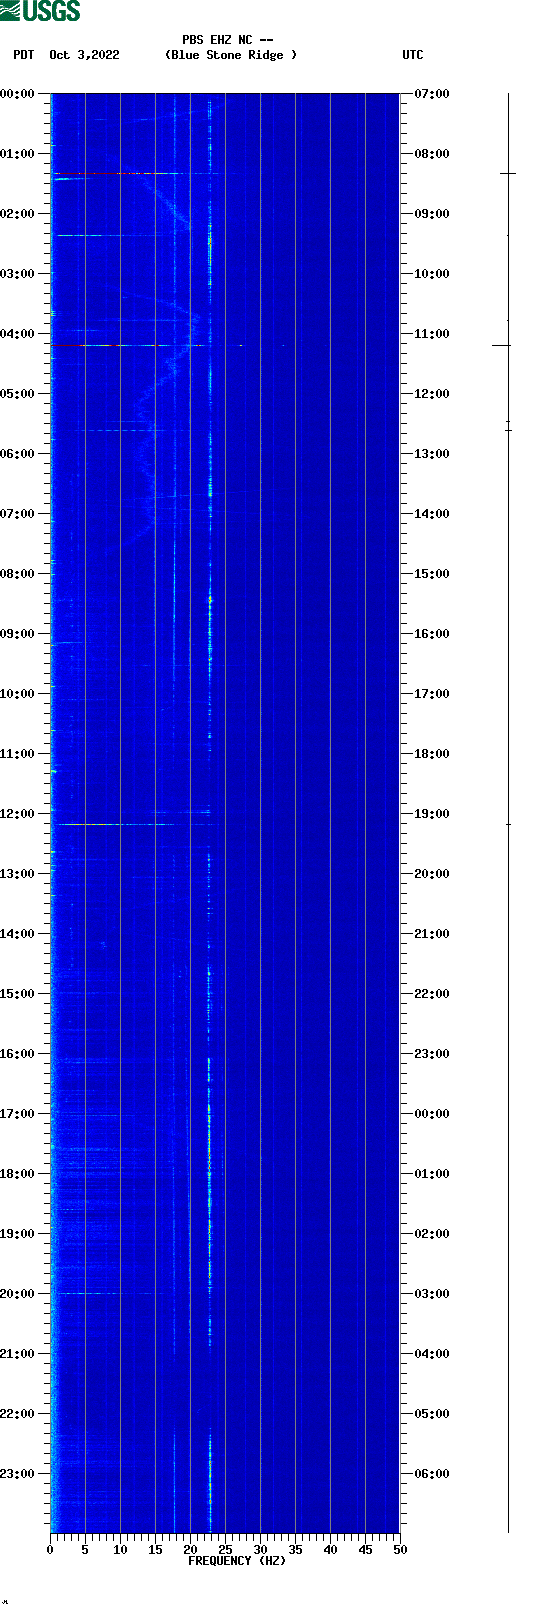
Task: Click the '21:00' UTC time label
Action: (432, 934)
